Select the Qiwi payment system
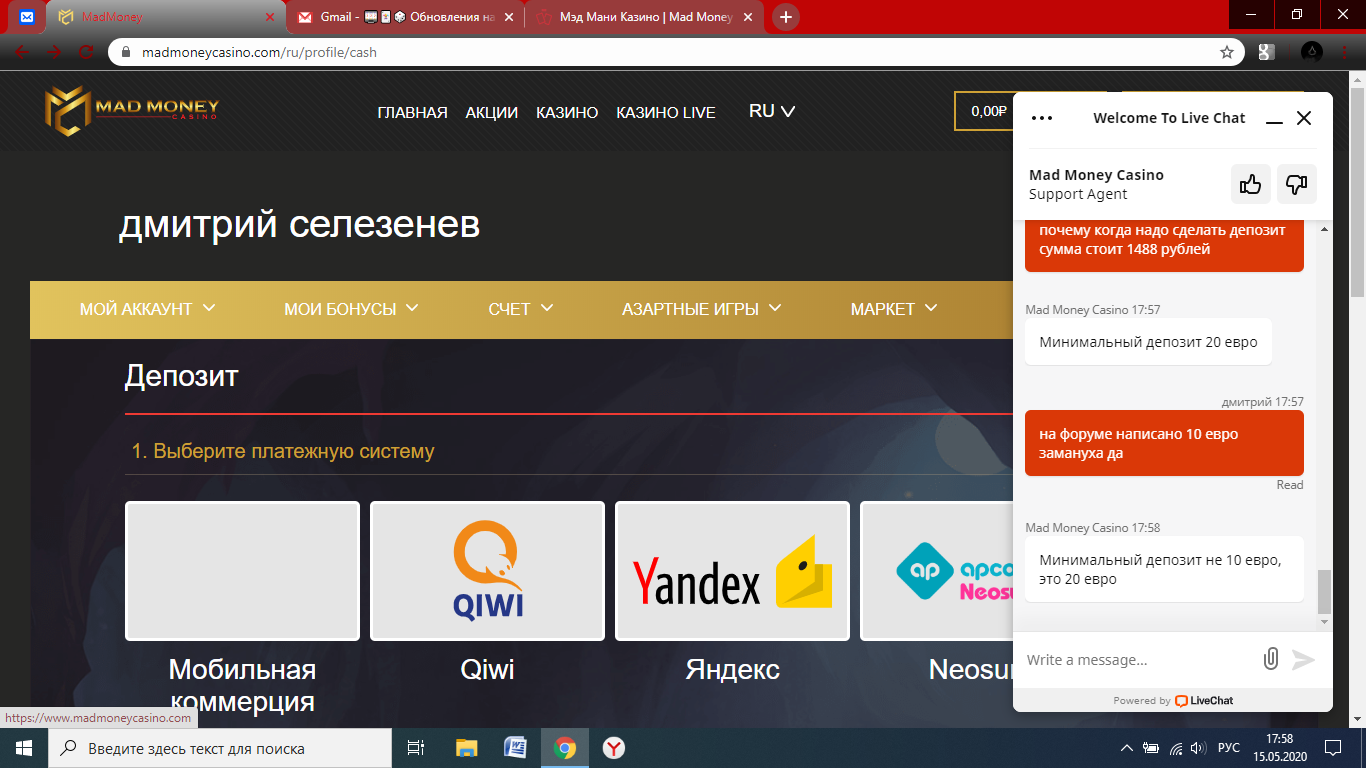The image size is (1366, 768). click(487, 570)
